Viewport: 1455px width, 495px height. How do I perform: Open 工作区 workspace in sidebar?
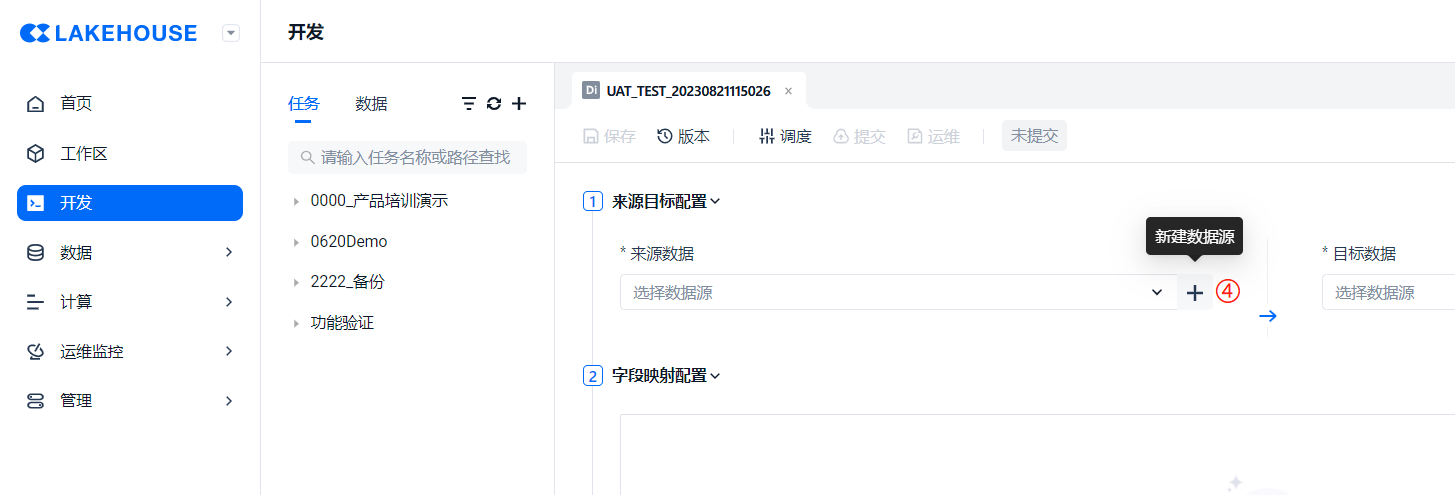[x=83, y=153]
